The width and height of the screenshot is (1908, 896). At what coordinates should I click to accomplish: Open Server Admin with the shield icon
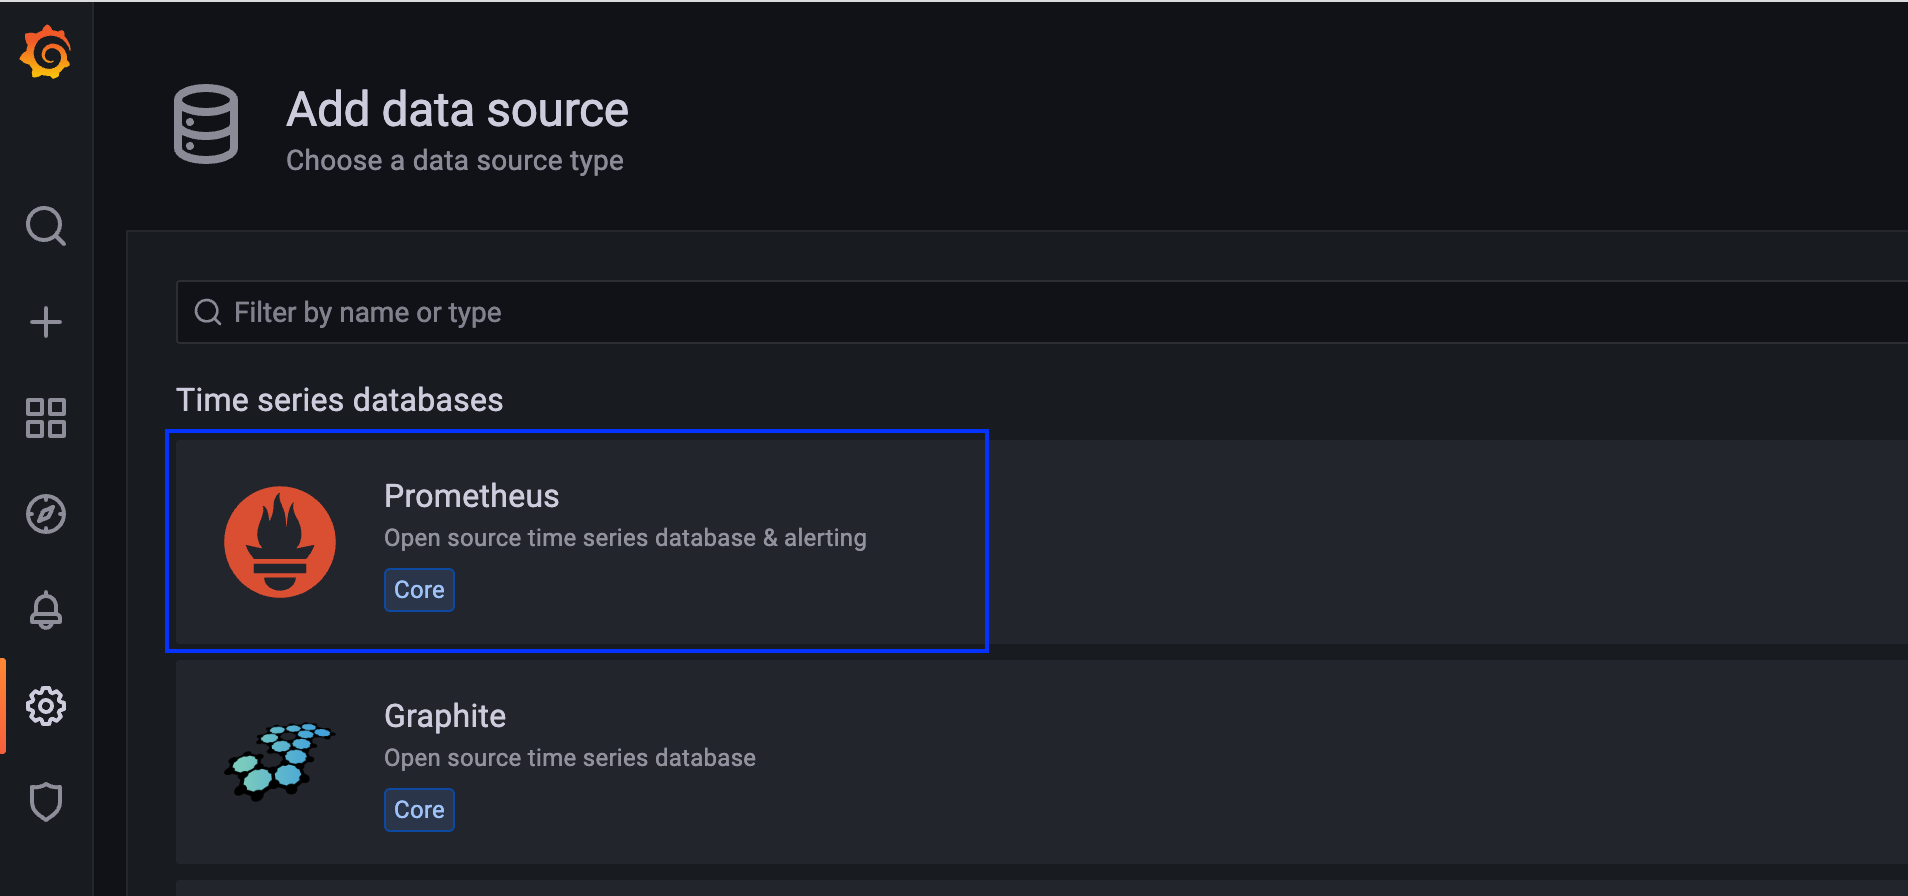pos(46,802)
